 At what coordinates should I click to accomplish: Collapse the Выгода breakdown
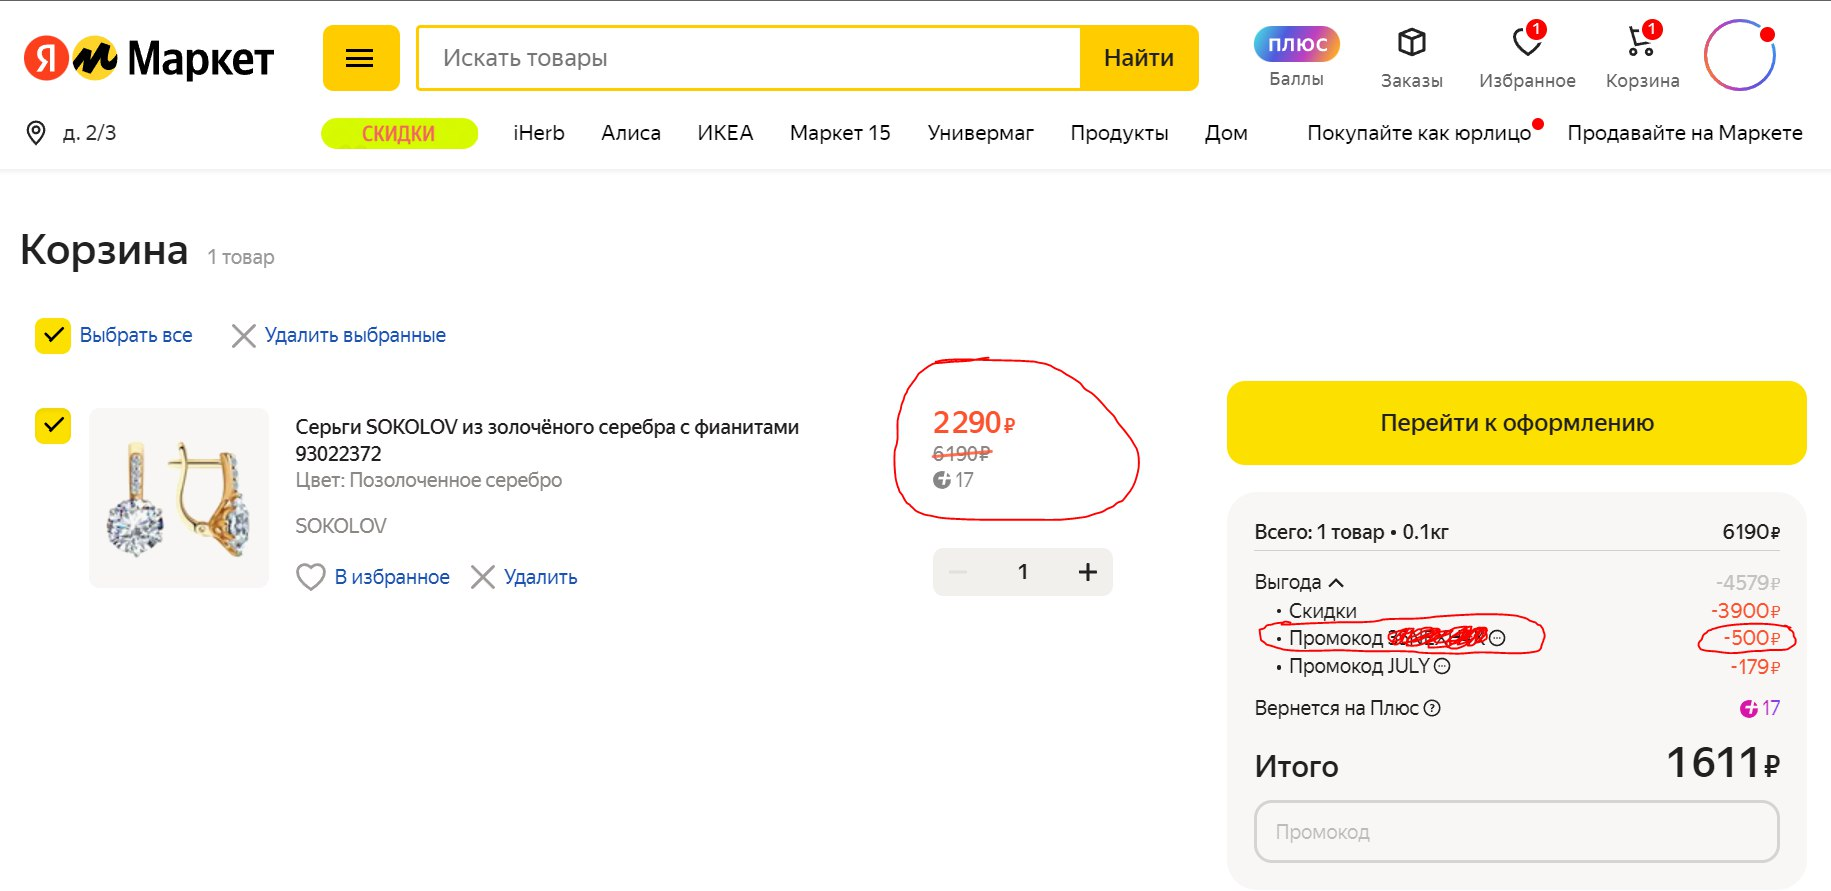[x=1336, y=582]
